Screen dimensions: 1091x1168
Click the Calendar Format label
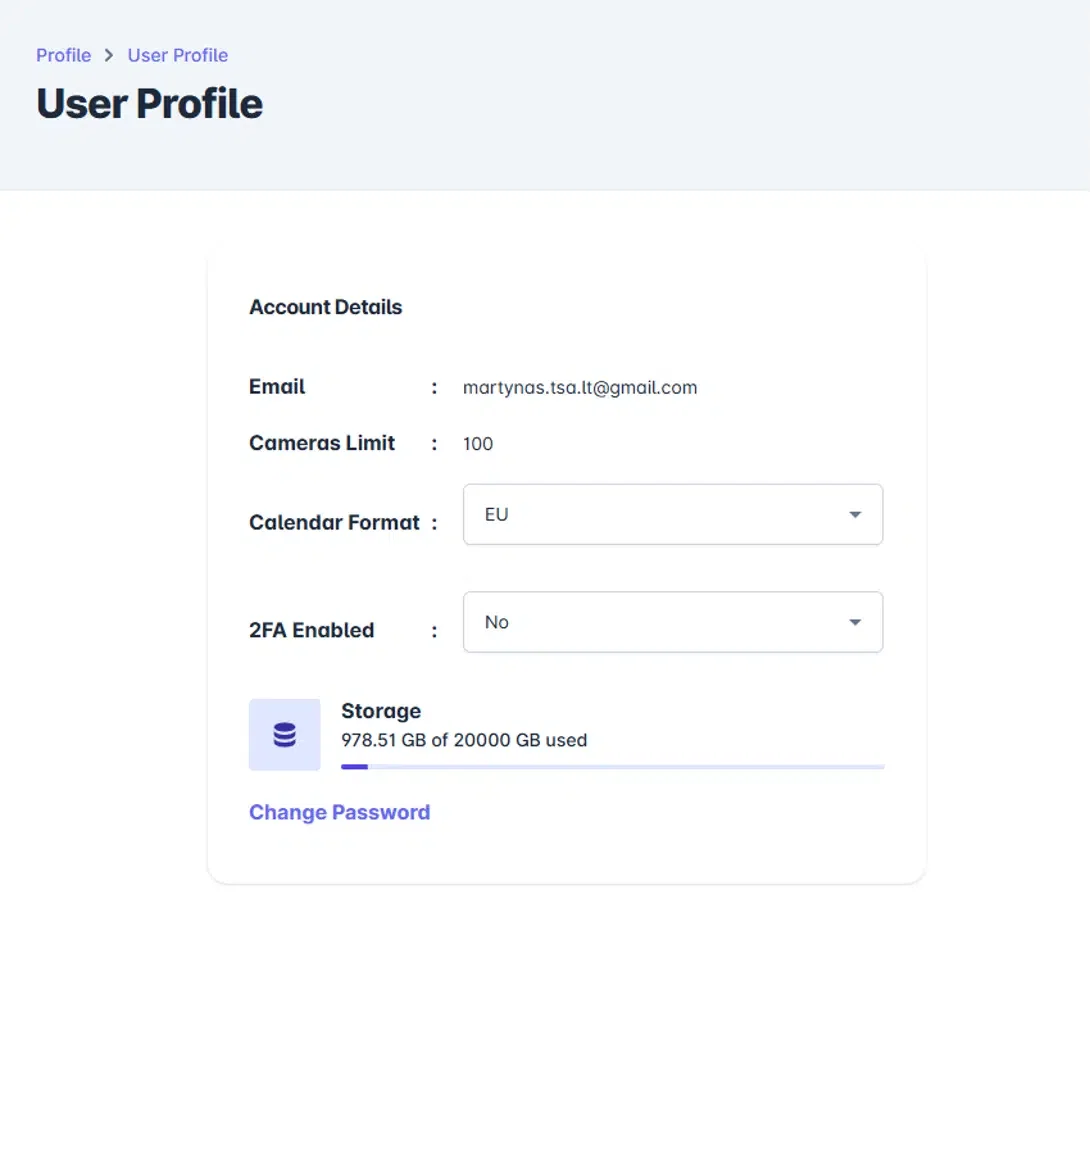coord(334,522)
